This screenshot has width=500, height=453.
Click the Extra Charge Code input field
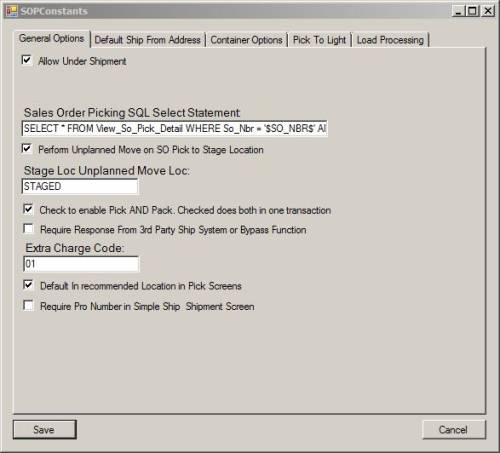pos(81,264)
